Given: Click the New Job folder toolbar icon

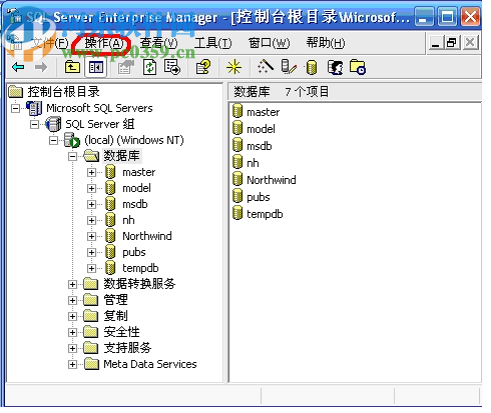Looking at the screenshot, I should [x=357, y=67].
